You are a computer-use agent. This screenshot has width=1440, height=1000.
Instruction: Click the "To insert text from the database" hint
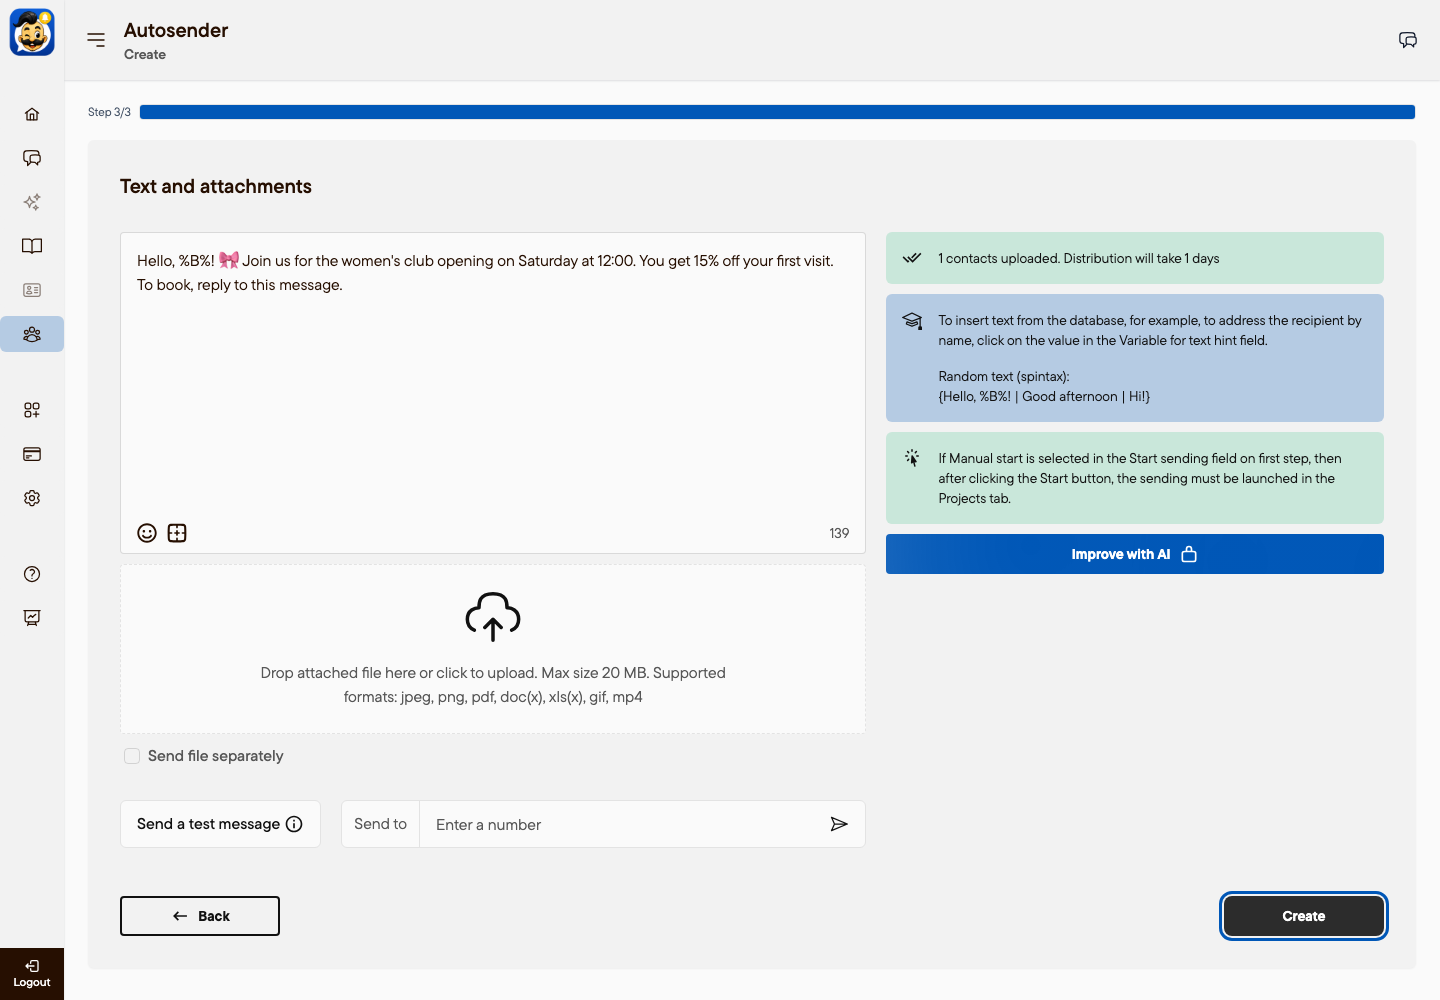click(1150, 330)
